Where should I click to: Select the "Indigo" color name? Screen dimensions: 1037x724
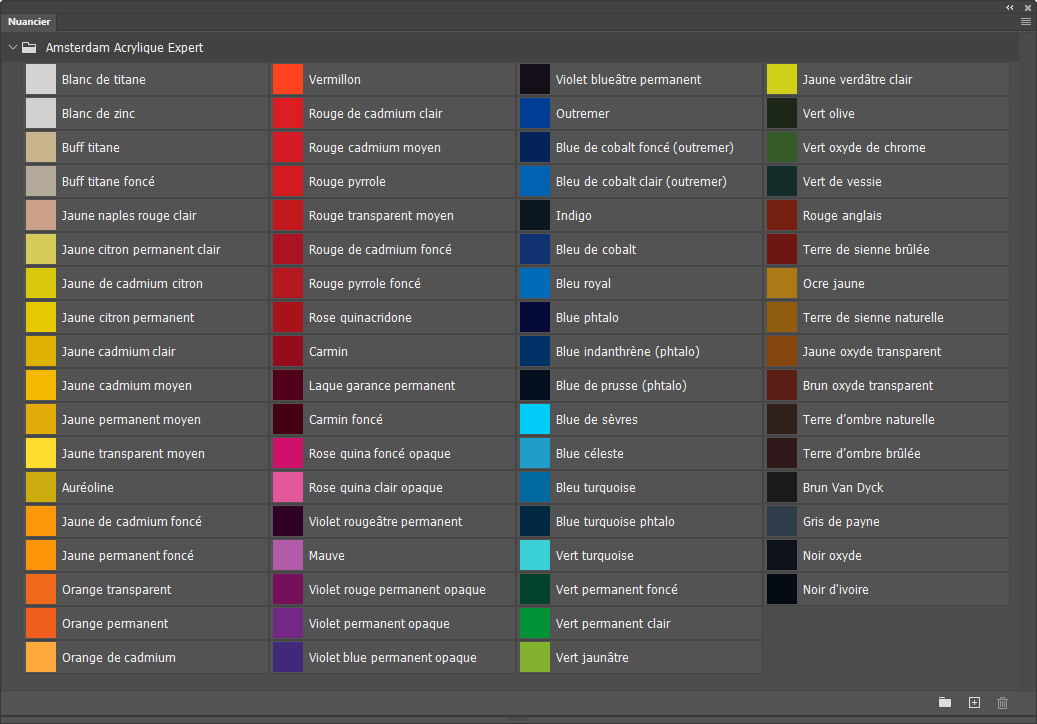(x=573, y=216)
